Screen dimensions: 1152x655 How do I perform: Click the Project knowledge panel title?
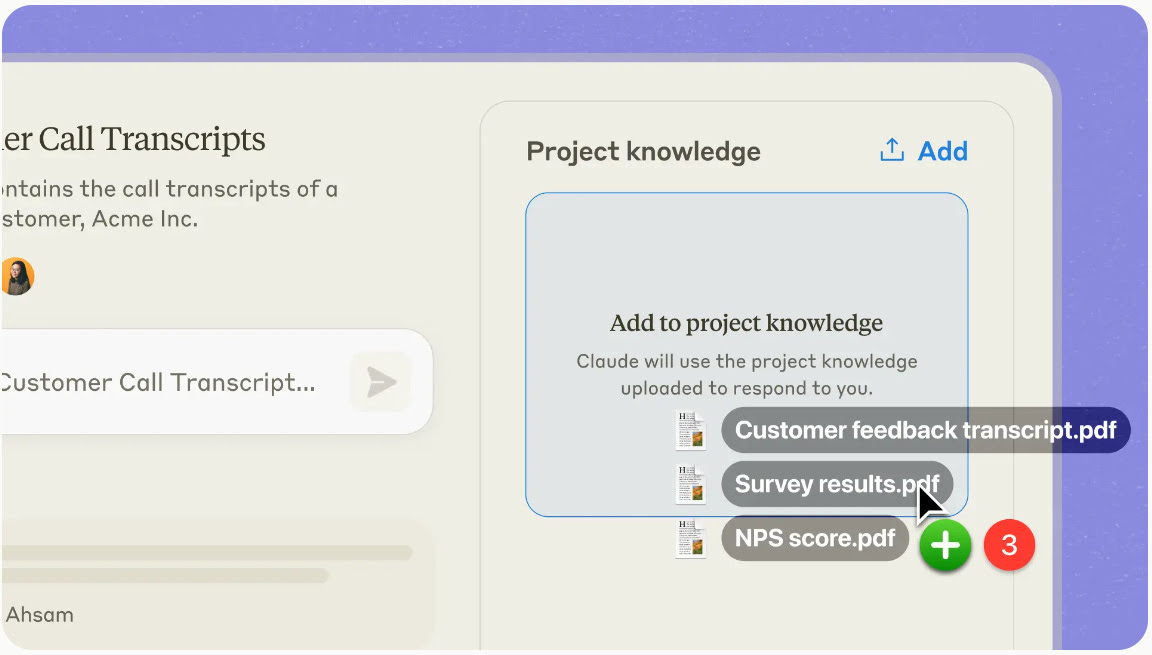[x=644, y=151]
